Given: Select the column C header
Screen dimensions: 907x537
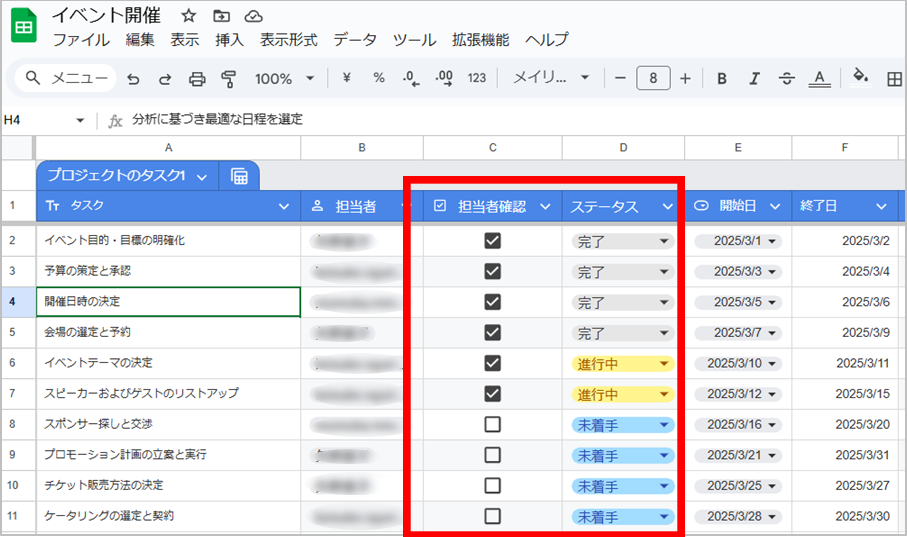Looking at the screenshot, I should point(492,148).
